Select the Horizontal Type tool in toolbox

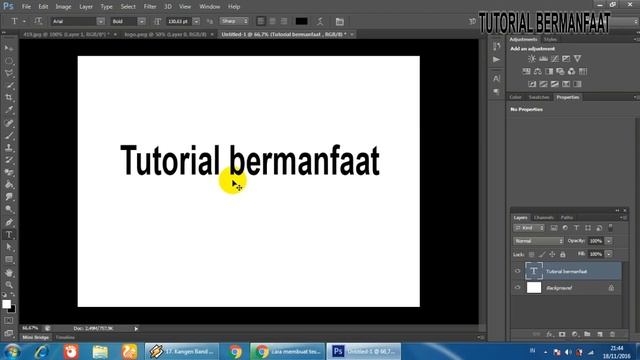(x=9, y=235)
